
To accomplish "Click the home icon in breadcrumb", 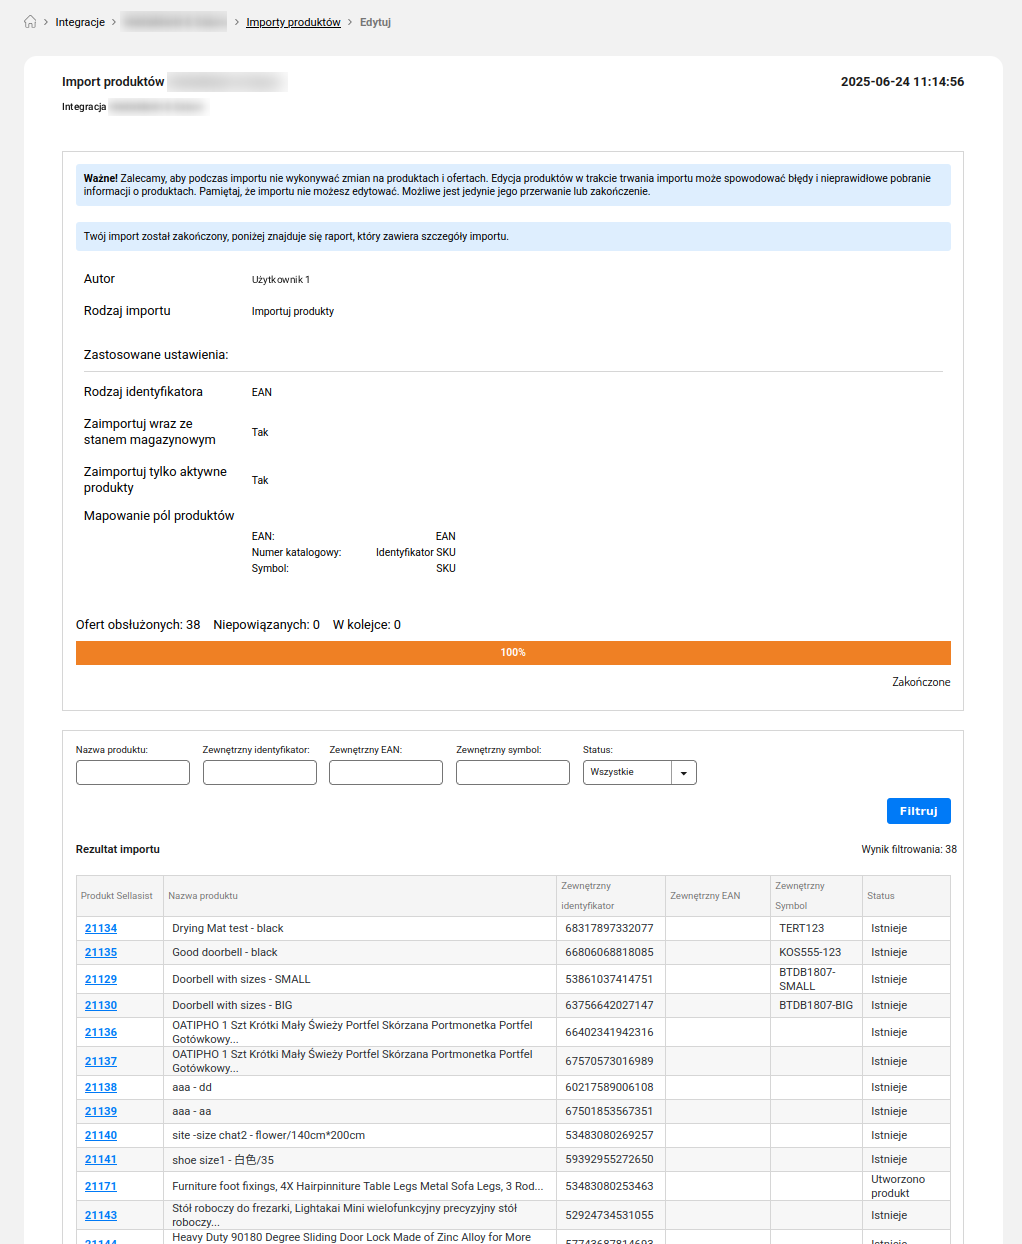I will point(30,22).
